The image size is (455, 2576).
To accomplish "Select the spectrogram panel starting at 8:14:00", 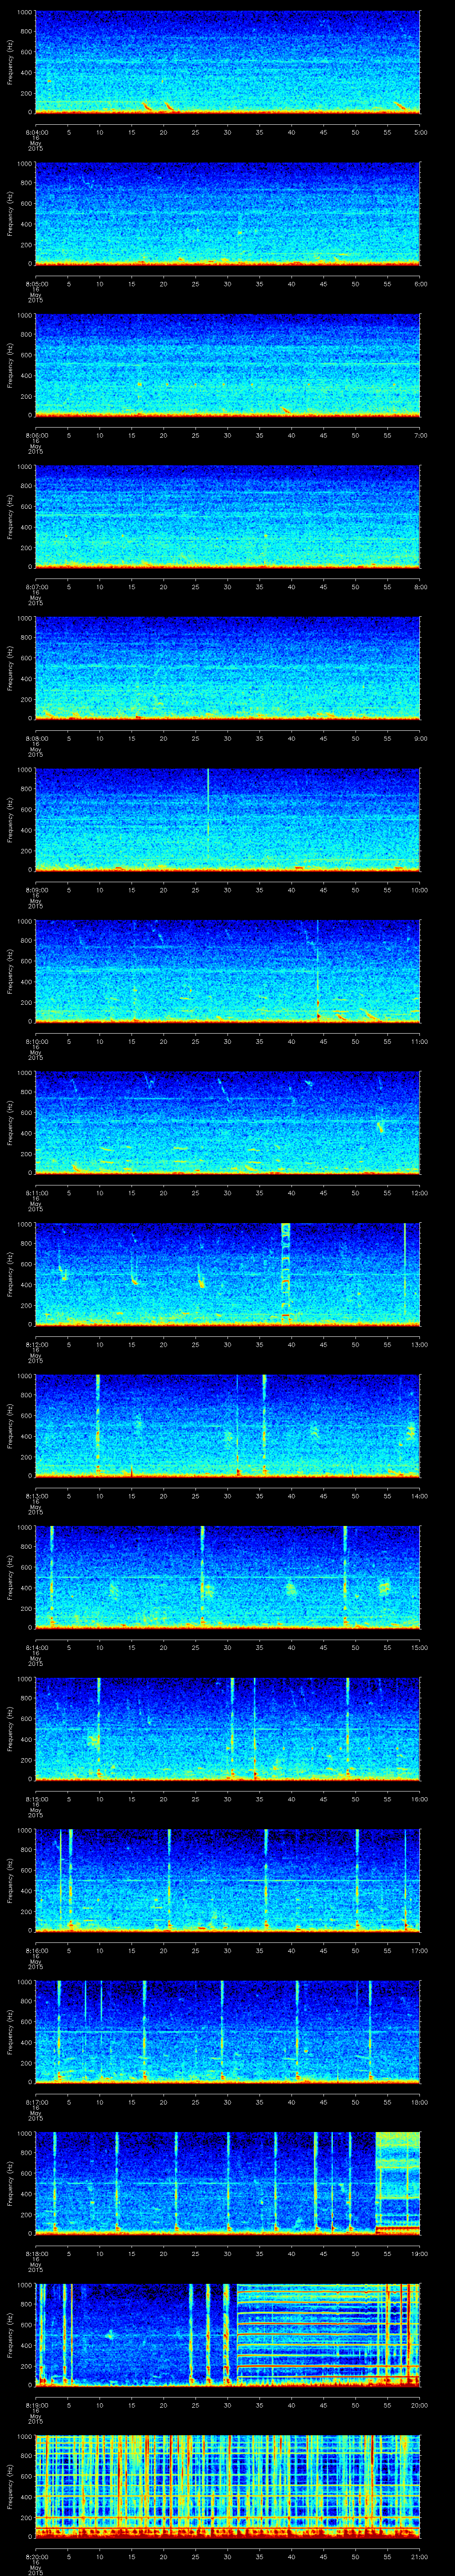I will 228,1577.
